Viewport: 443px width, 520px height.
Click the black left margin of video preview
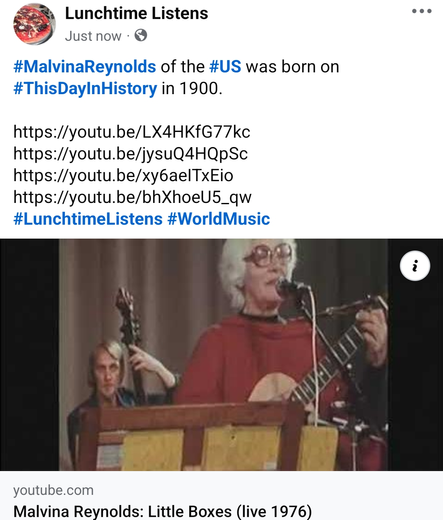coord(29,355)
